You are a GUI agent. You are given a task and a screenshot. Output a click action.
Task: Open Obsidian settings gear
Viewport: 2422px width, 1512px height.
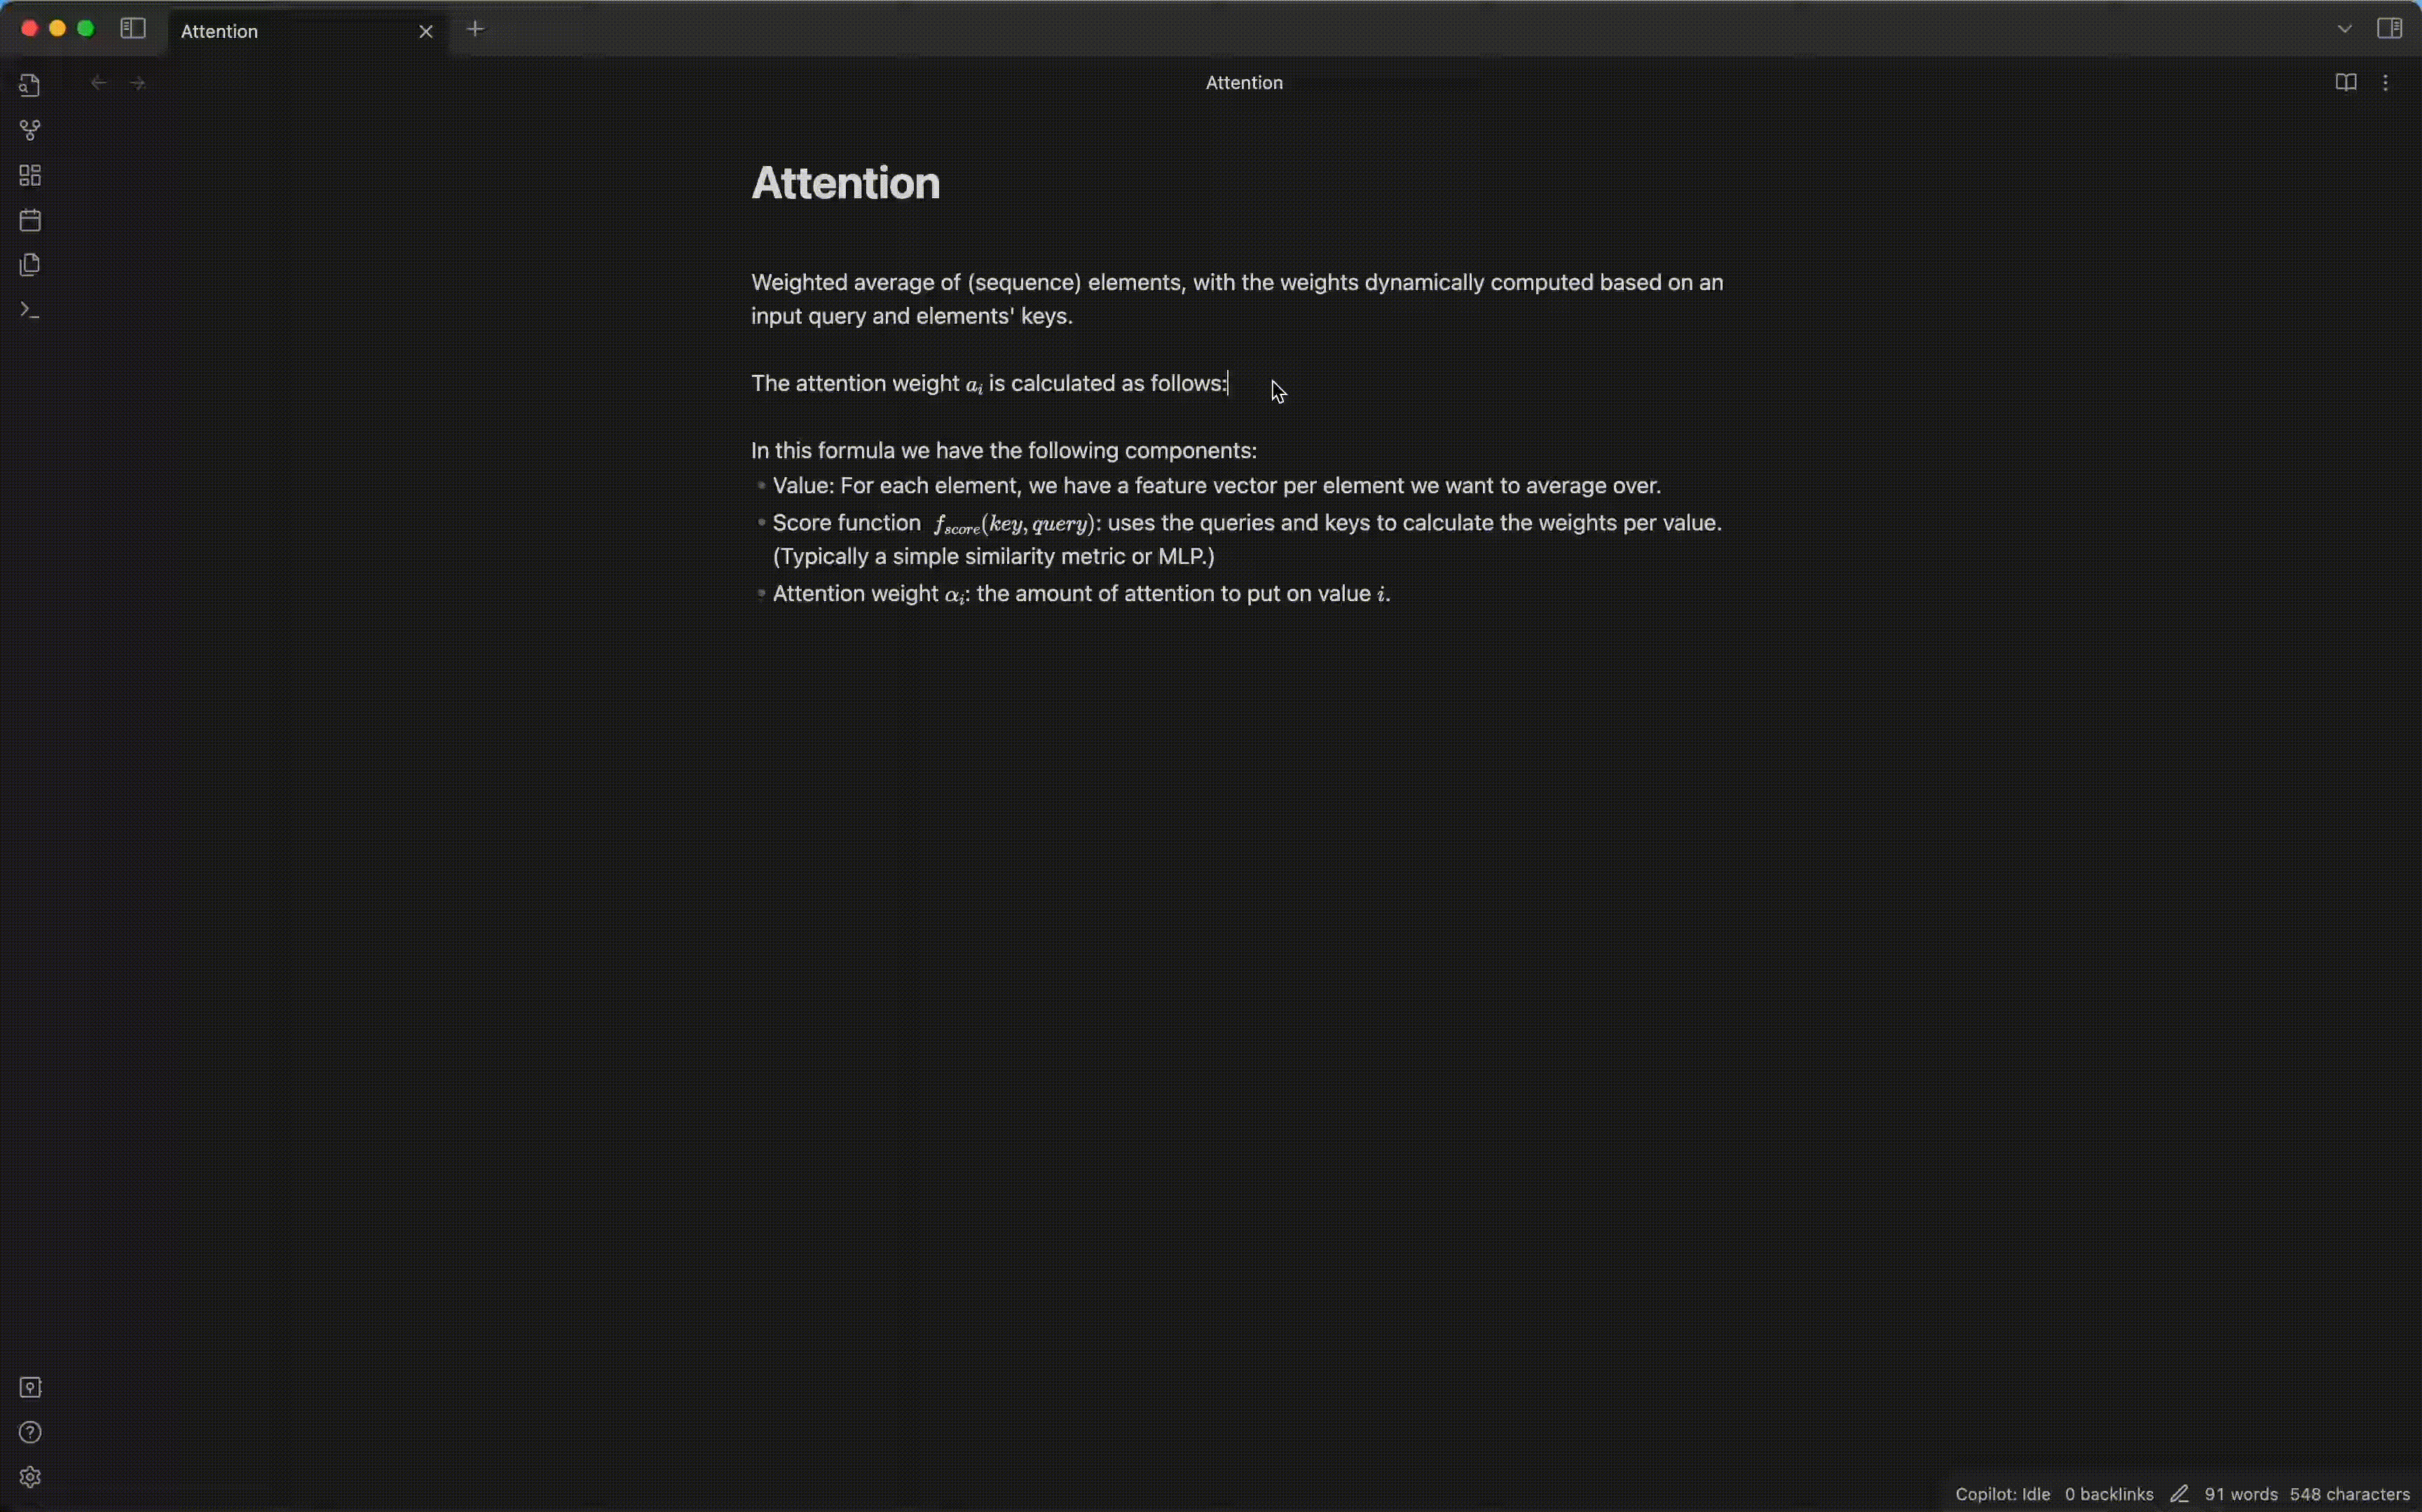[30, 1477]
